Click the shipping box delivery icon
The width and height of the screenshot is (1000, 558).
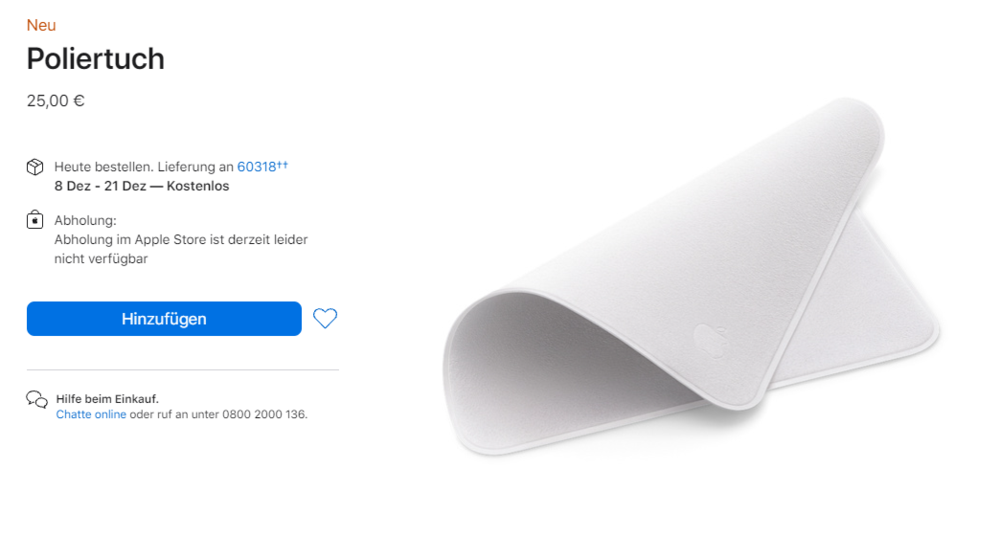click(x=35, y=167)
